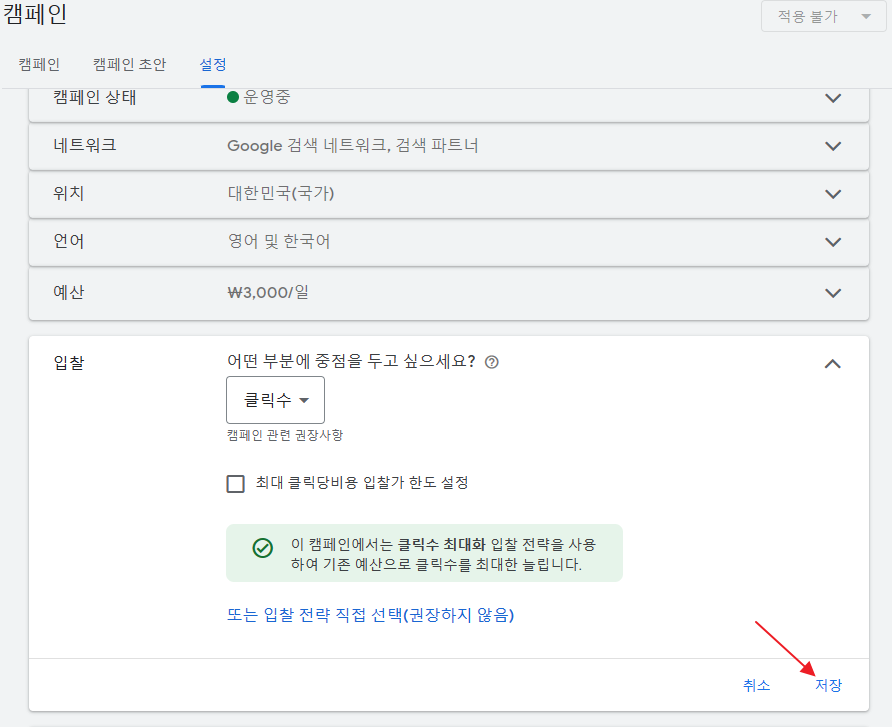The width and height of the screenshot is (892, 727).
Task: Open the 또는 입찰 전략 직접 선택 link
Action: (x=370, y=615)
